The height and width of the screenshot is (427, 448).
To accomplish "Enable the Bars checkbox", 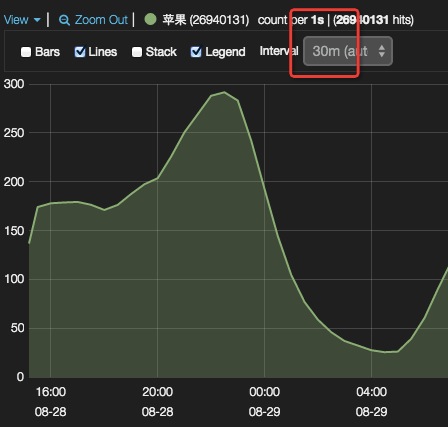I will [x=26, y=52].
